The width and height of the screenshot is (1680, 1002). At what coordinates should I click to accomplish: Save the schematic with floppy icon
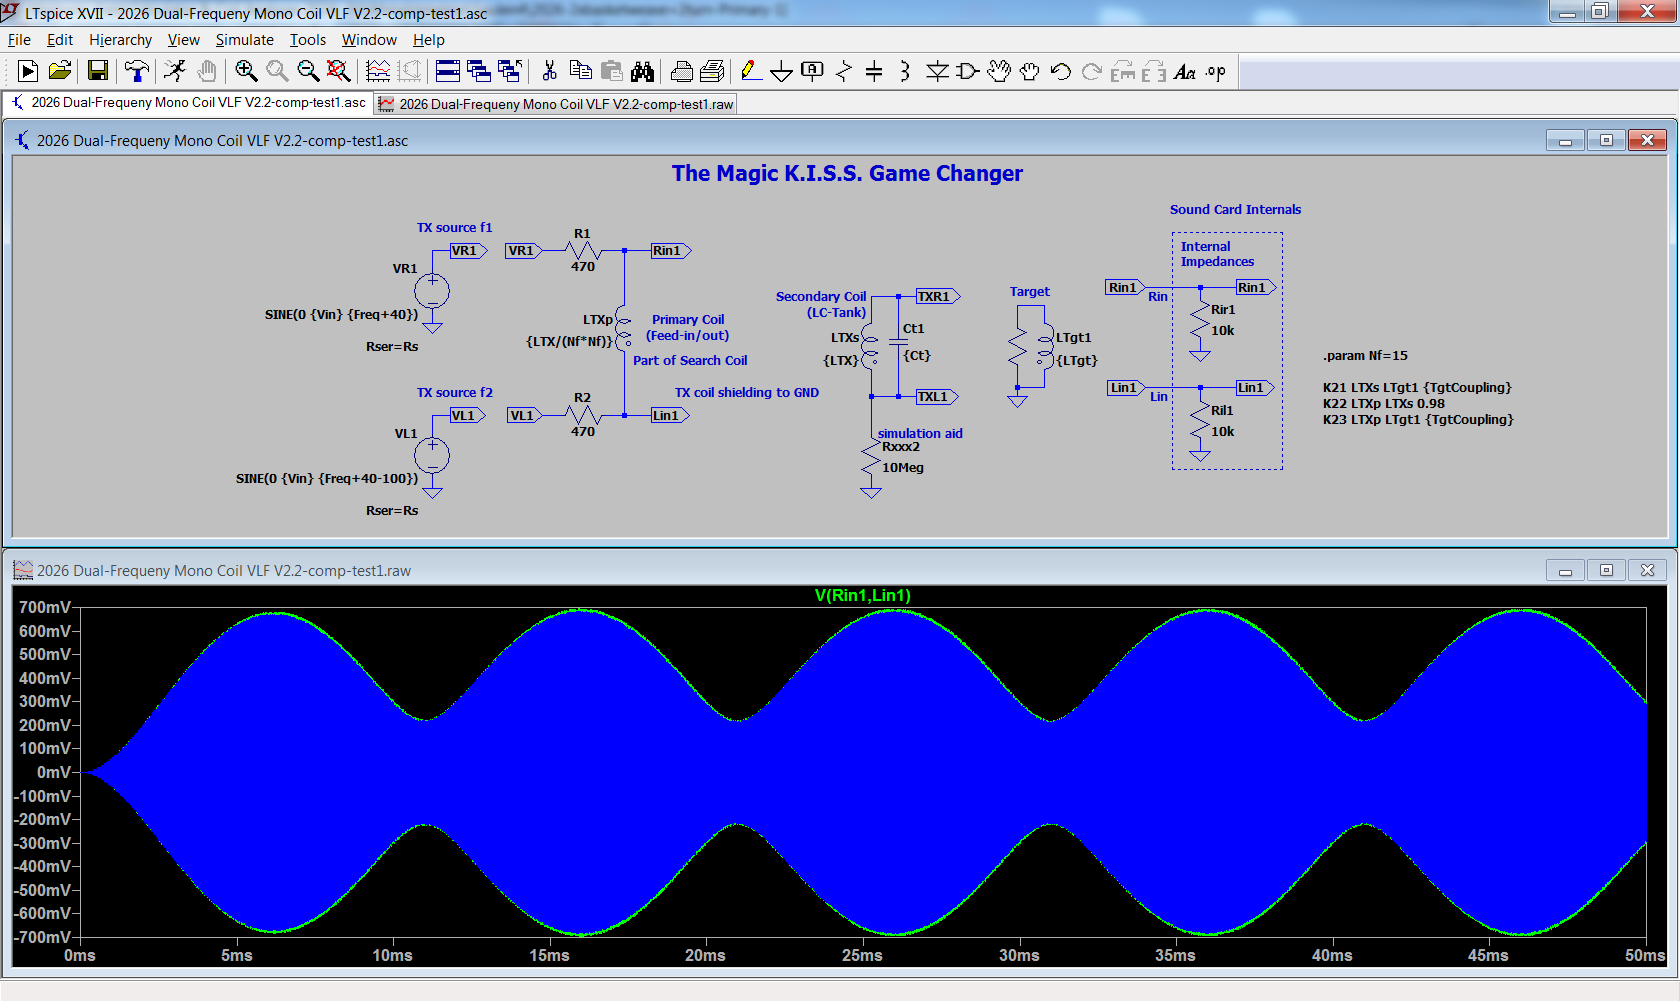coord(97,71)
